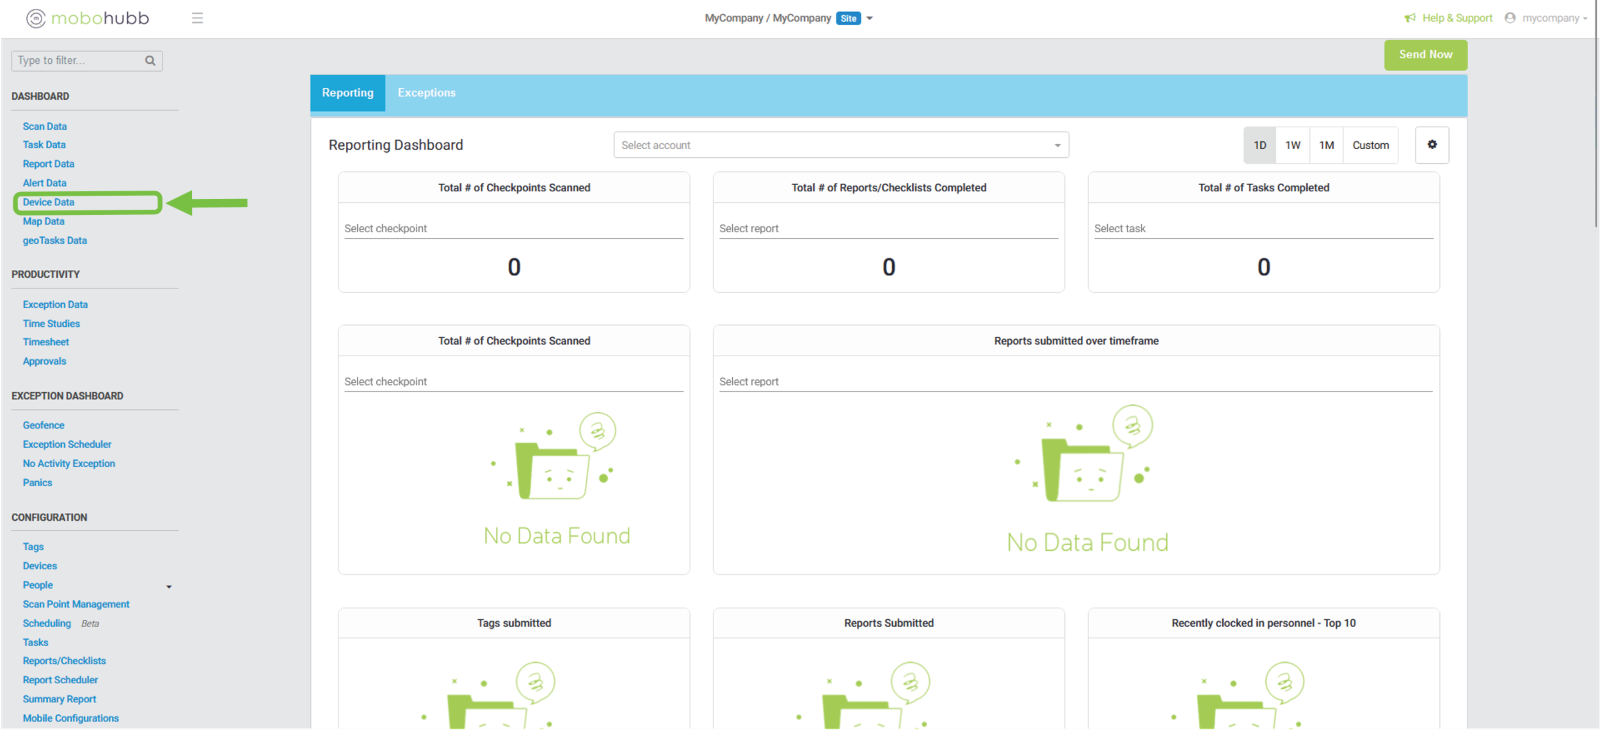Open the Device Data link

[x=49, y=202]
